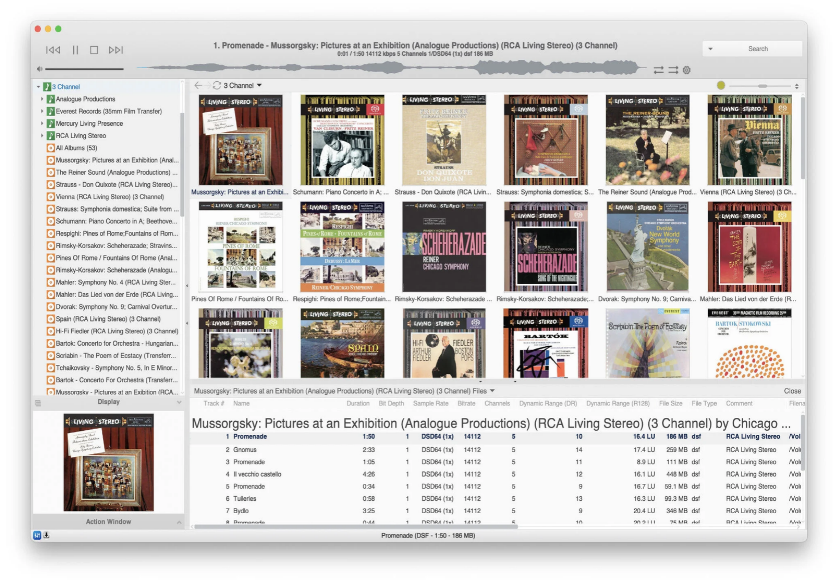836x584 pixels.
Task: Collapse the Display panel chevron
Action: tap(179, 402)
